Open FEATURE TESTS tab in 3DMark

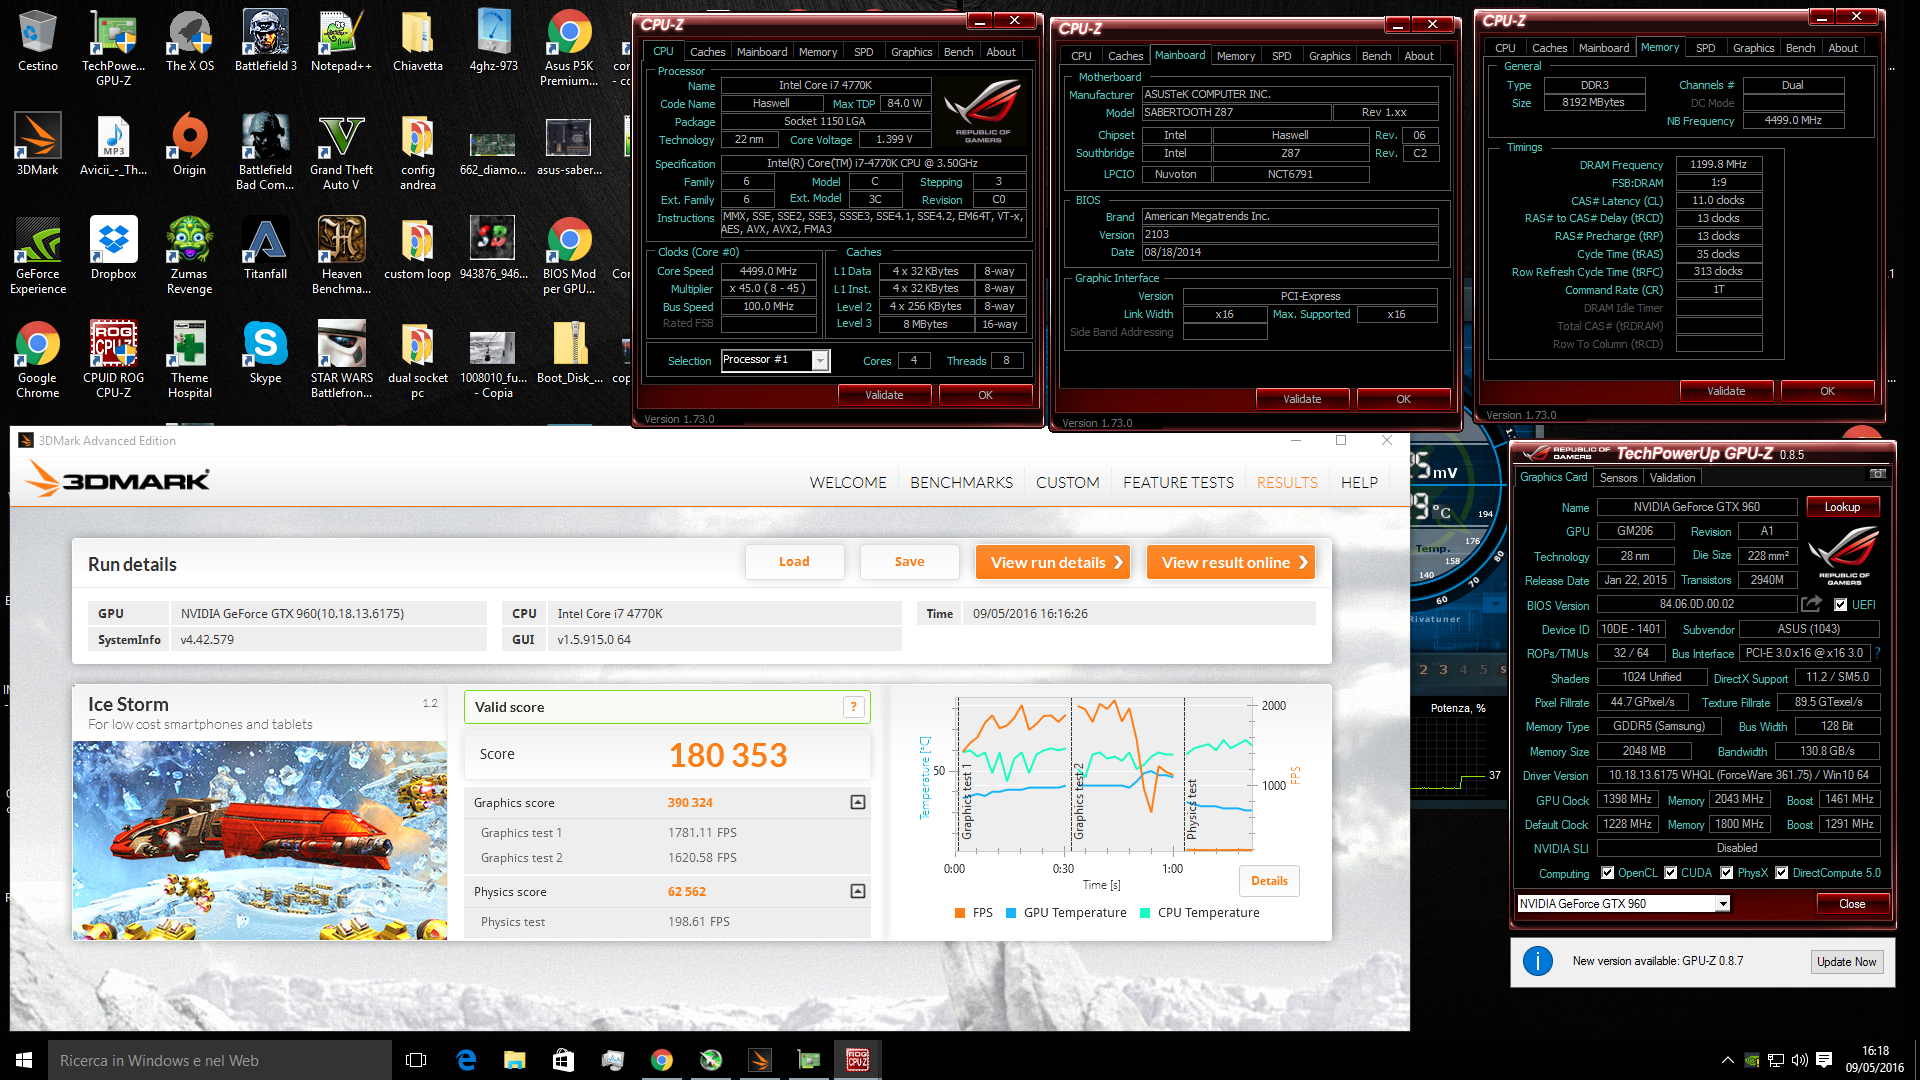[x=1178, y=483]
